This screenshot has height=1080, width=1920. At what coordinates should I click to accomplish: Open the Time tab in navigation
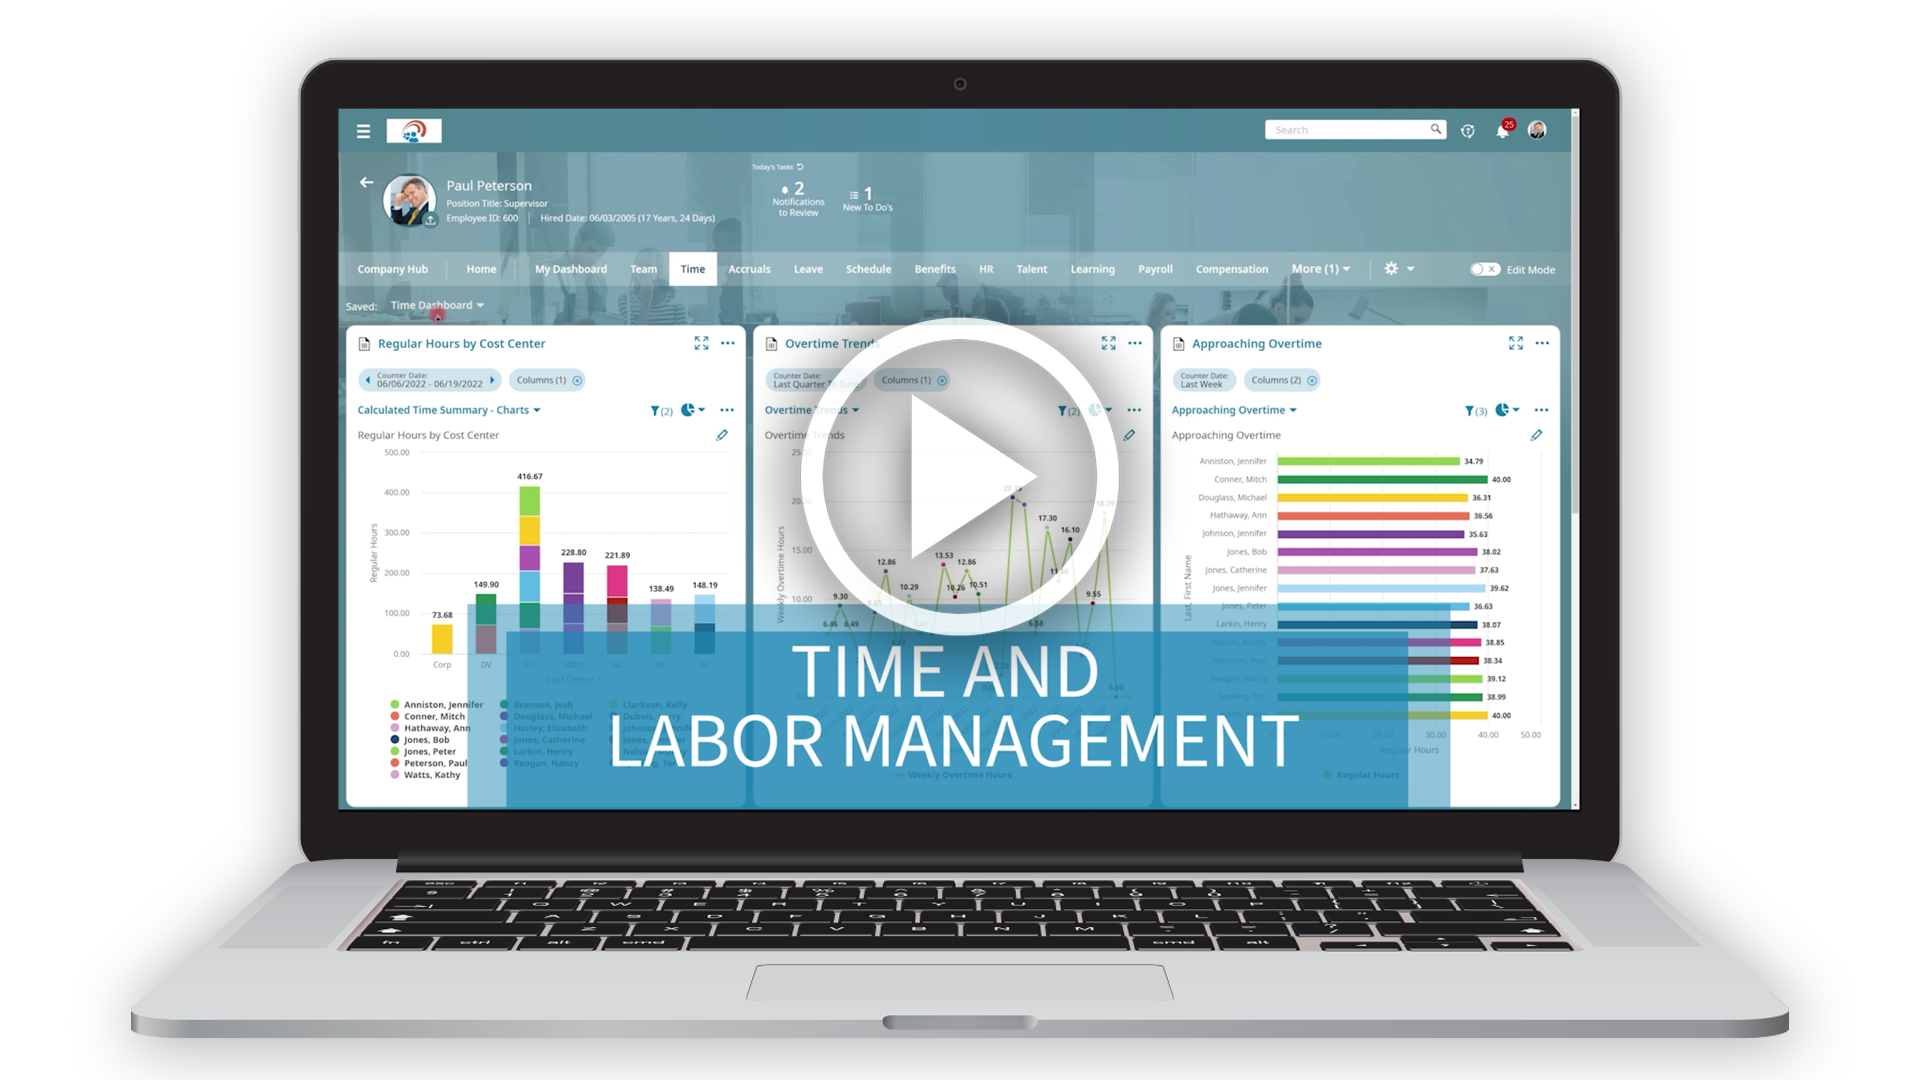[692, 269]
